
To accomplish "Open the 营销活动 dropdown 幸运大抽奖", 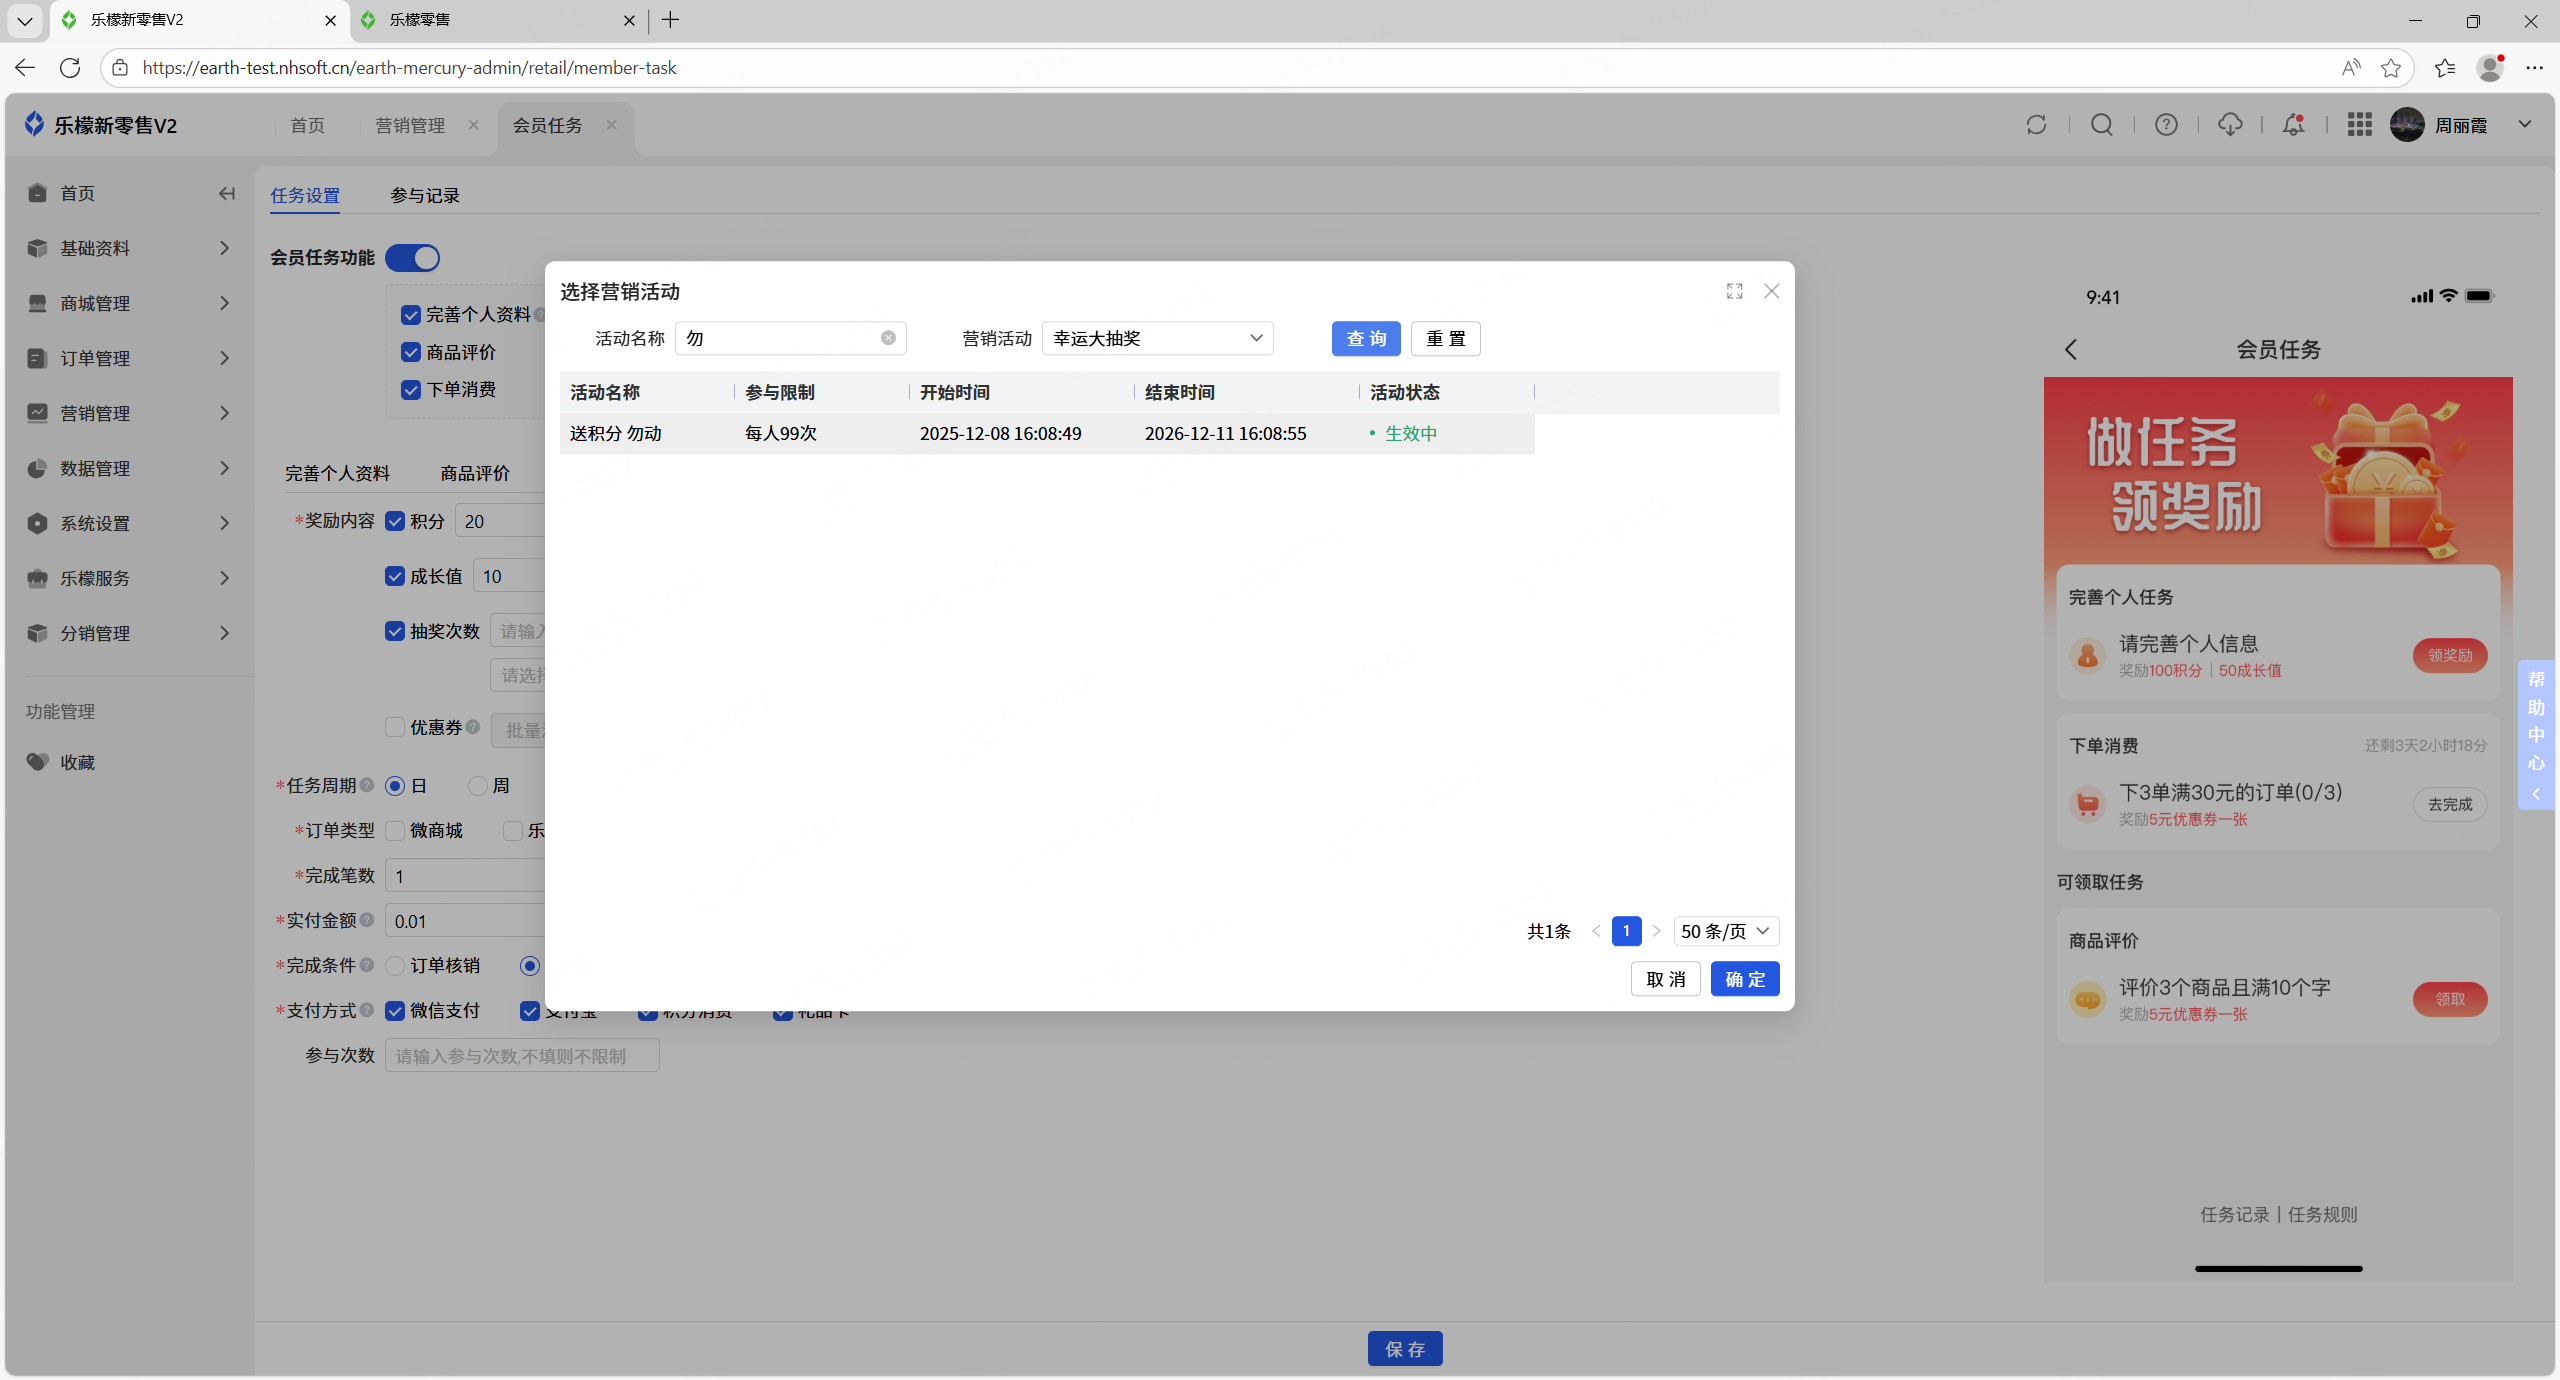I will (1157, 338).
